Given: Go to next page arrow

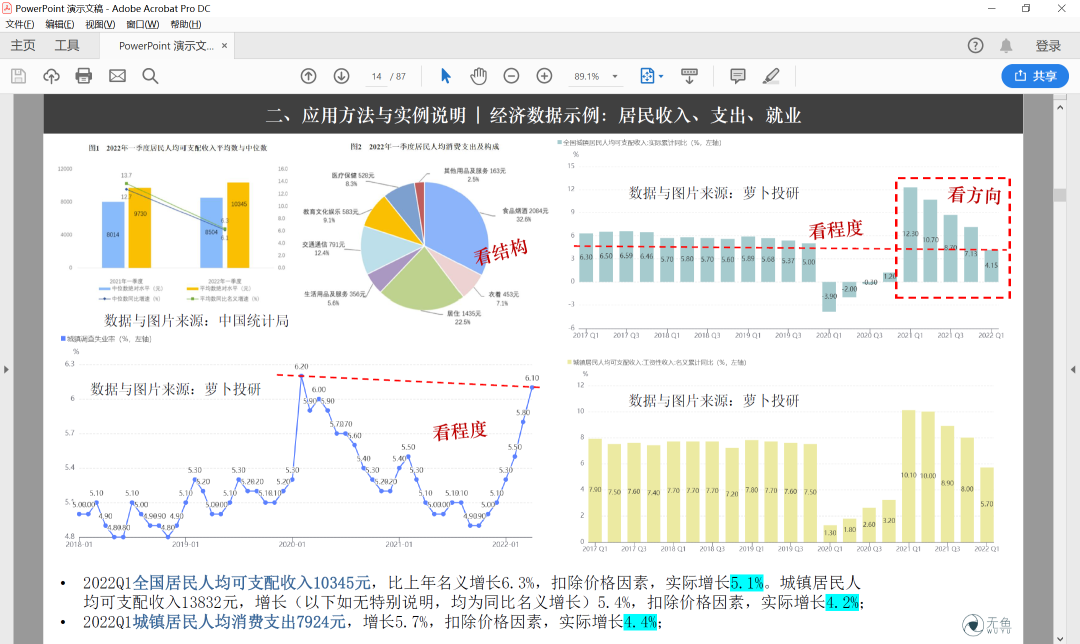Looking at the screenshot, I should 342,76.
